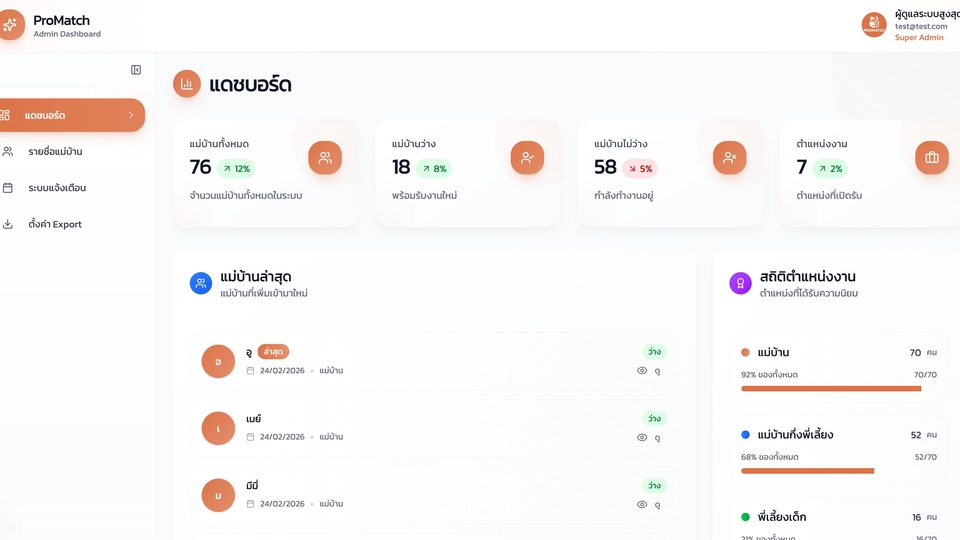View details via eye icon for เมย์
The height and width of the screenshot is (540, 960).
click(x=642, y=437)
